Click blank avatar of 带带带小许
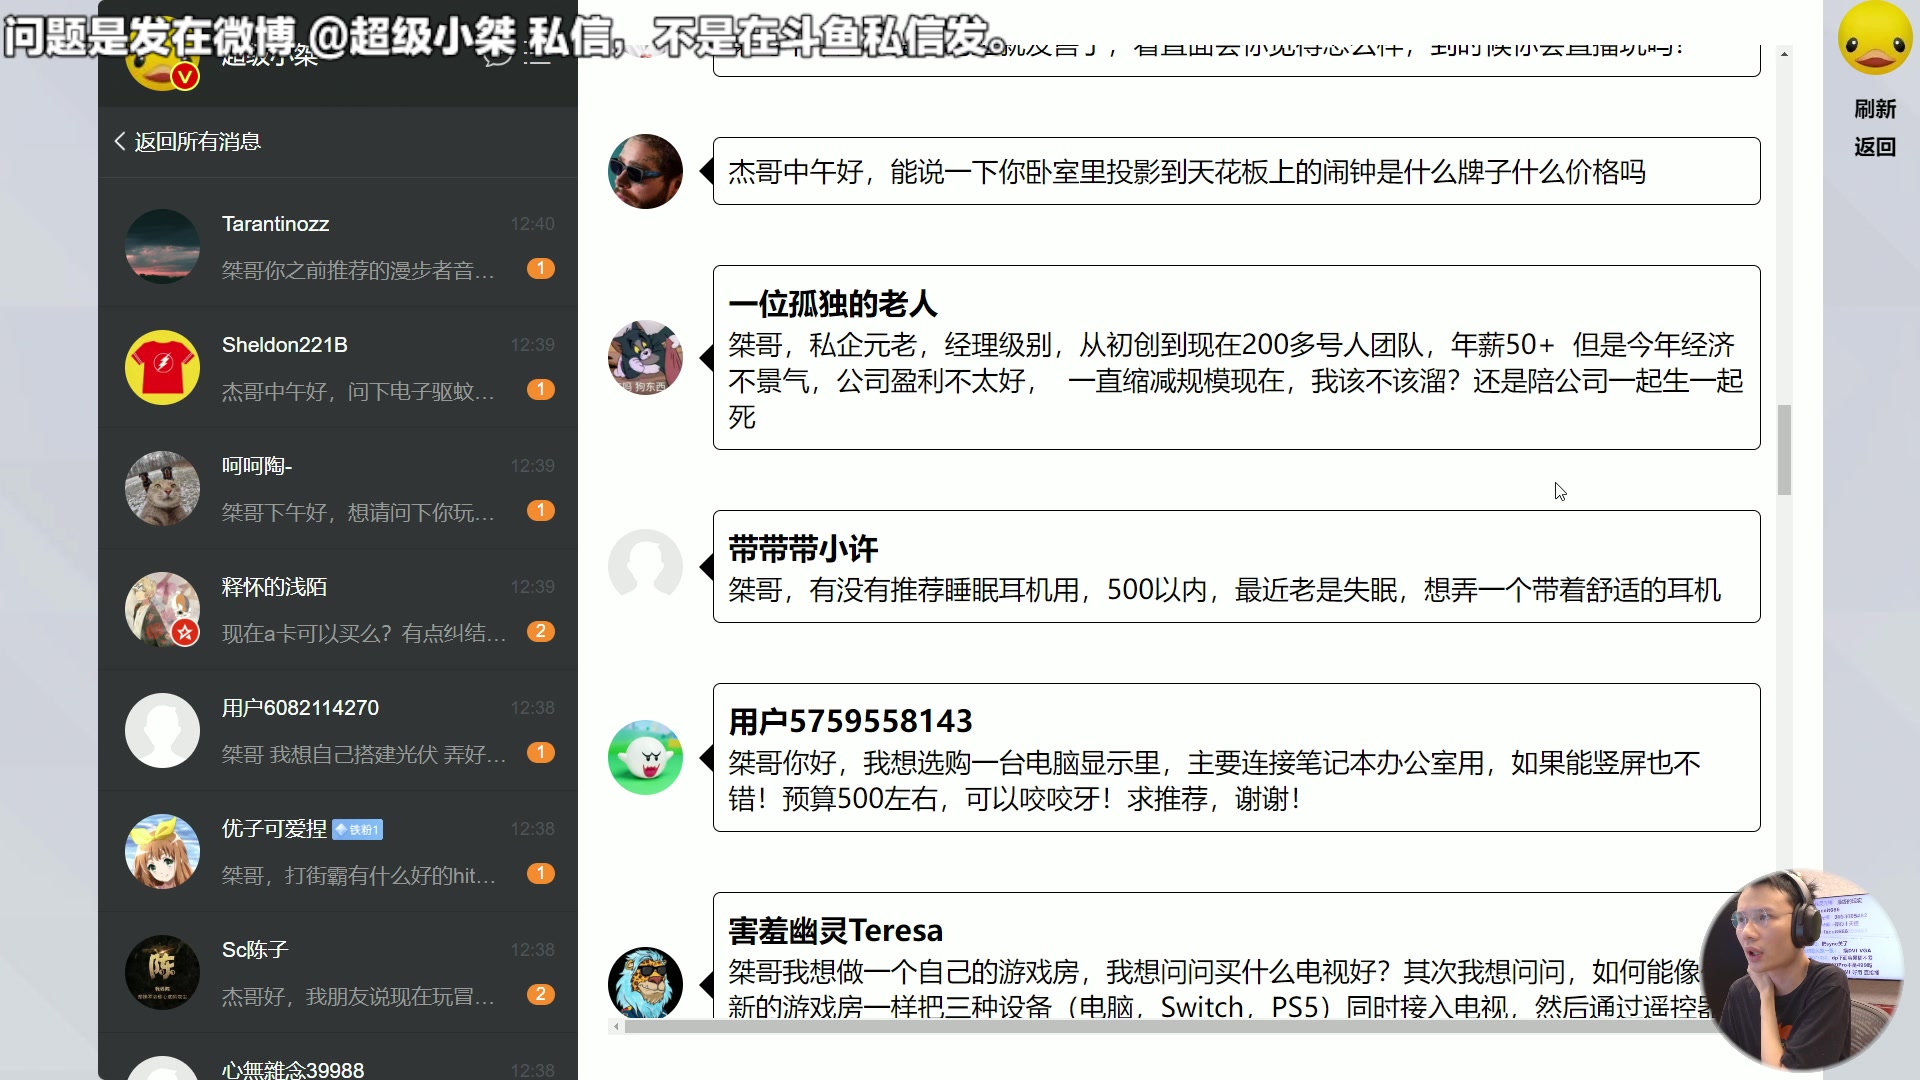This screenshot has width=1920, height=1080. click(x=645, y=566)
